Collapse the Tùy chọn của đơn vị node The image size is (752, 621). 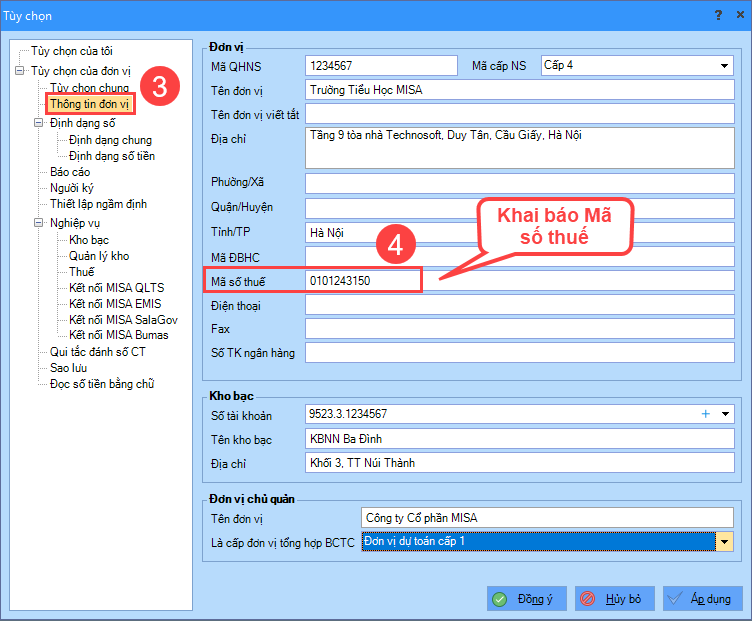tap(20, 71)
